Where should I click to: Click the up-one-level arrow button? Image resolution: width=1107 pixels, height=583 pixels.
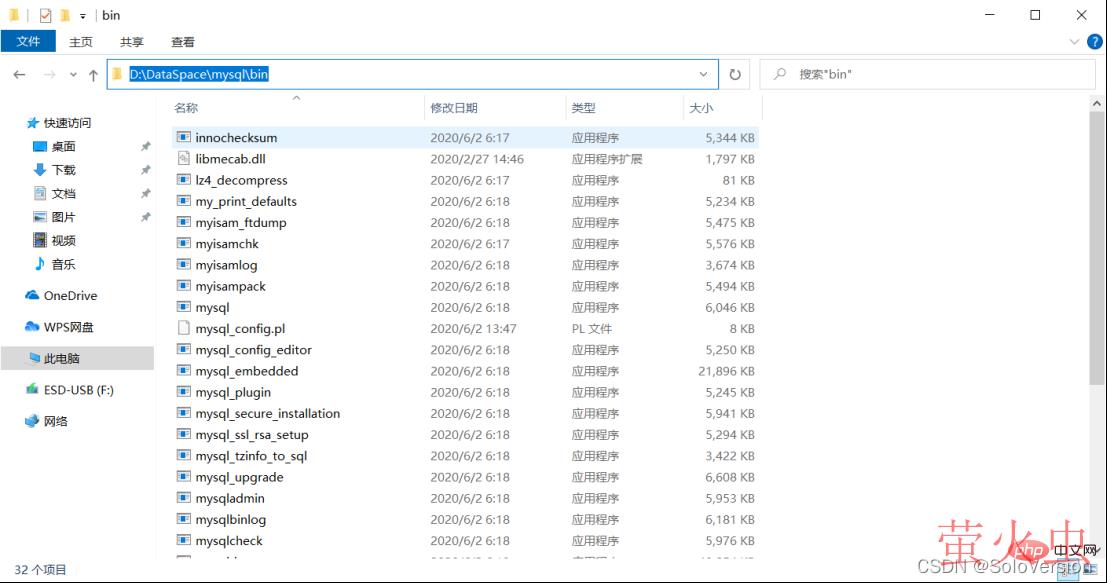(x=93, y=75)
